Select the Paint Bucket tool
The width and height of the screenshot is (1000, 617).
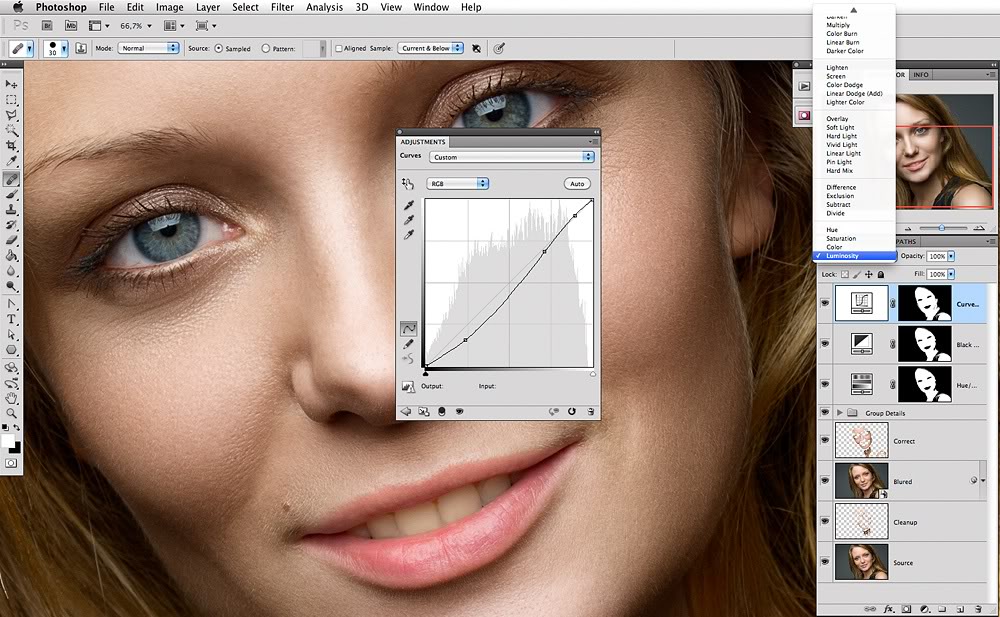point(11,256)
